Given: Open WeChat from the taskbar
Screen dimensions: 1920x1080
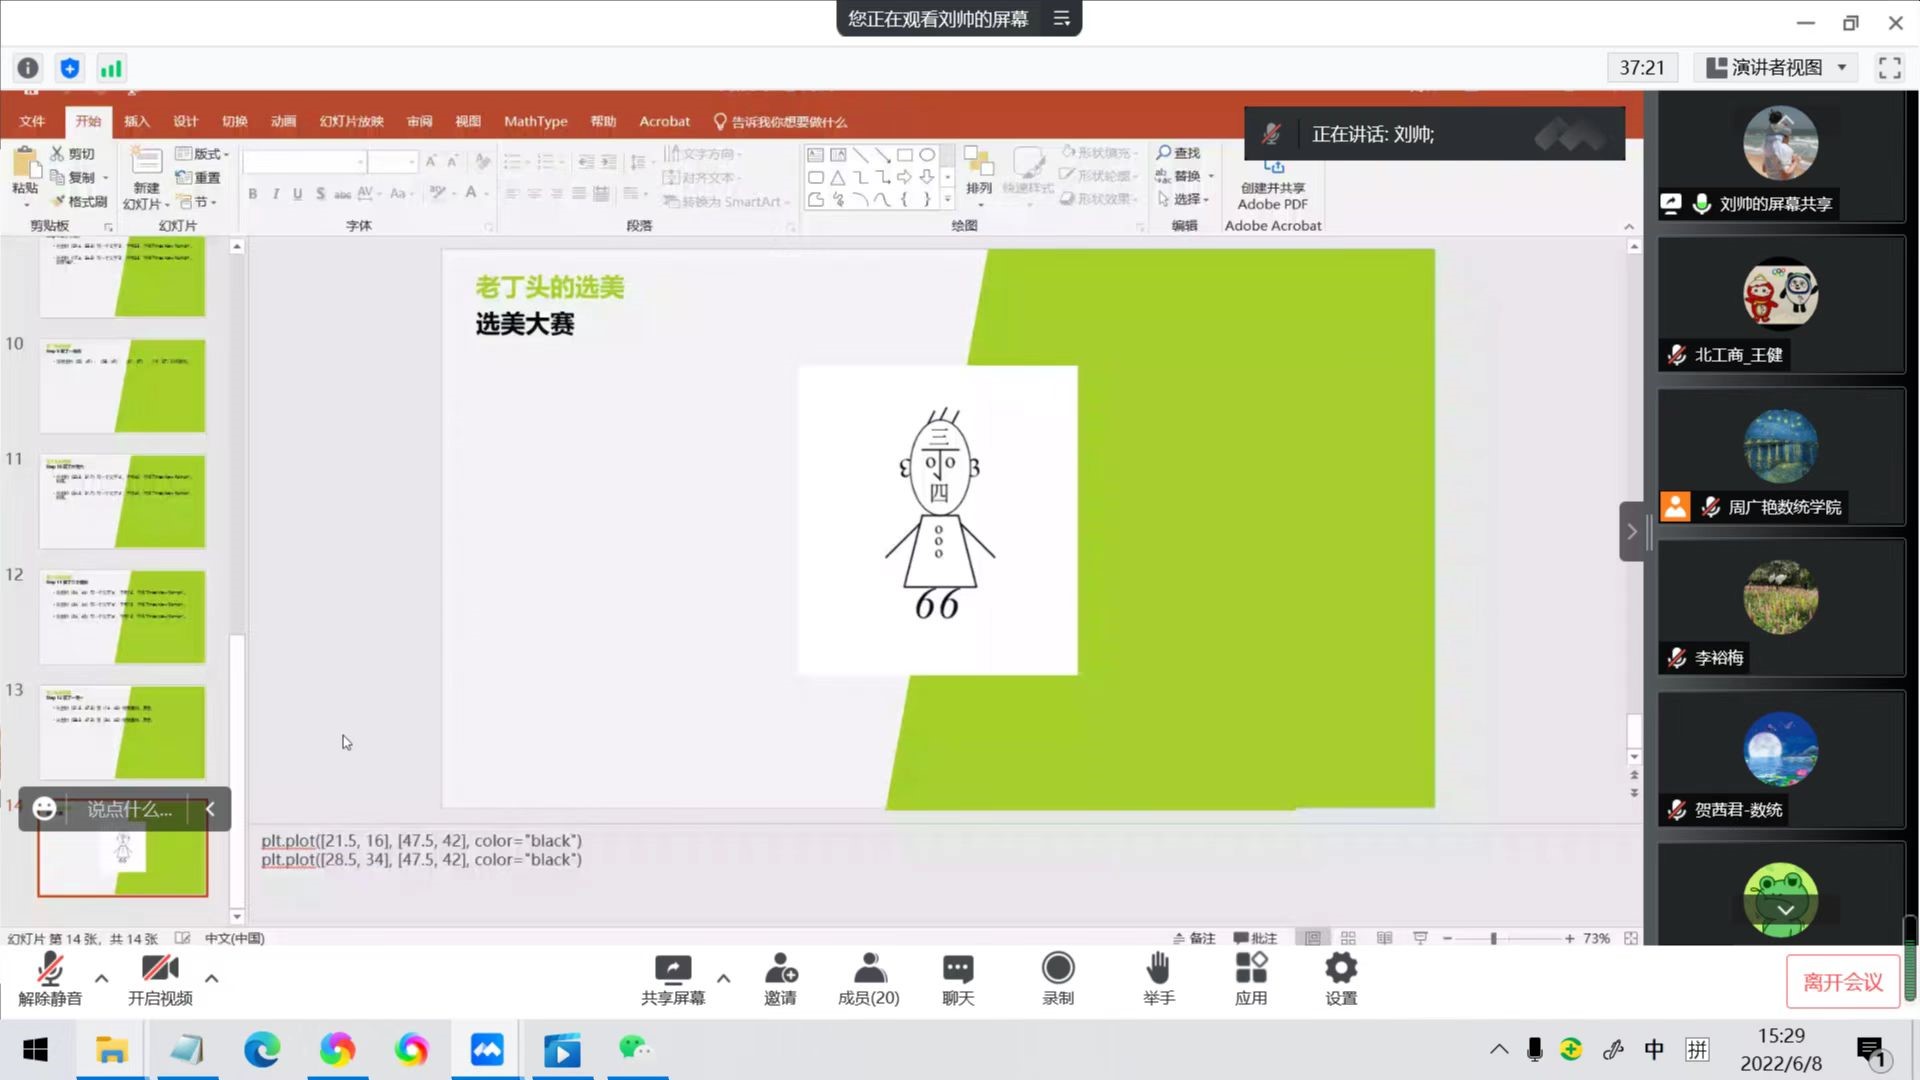Looking at the screenshot, I should pos(634,1049).
